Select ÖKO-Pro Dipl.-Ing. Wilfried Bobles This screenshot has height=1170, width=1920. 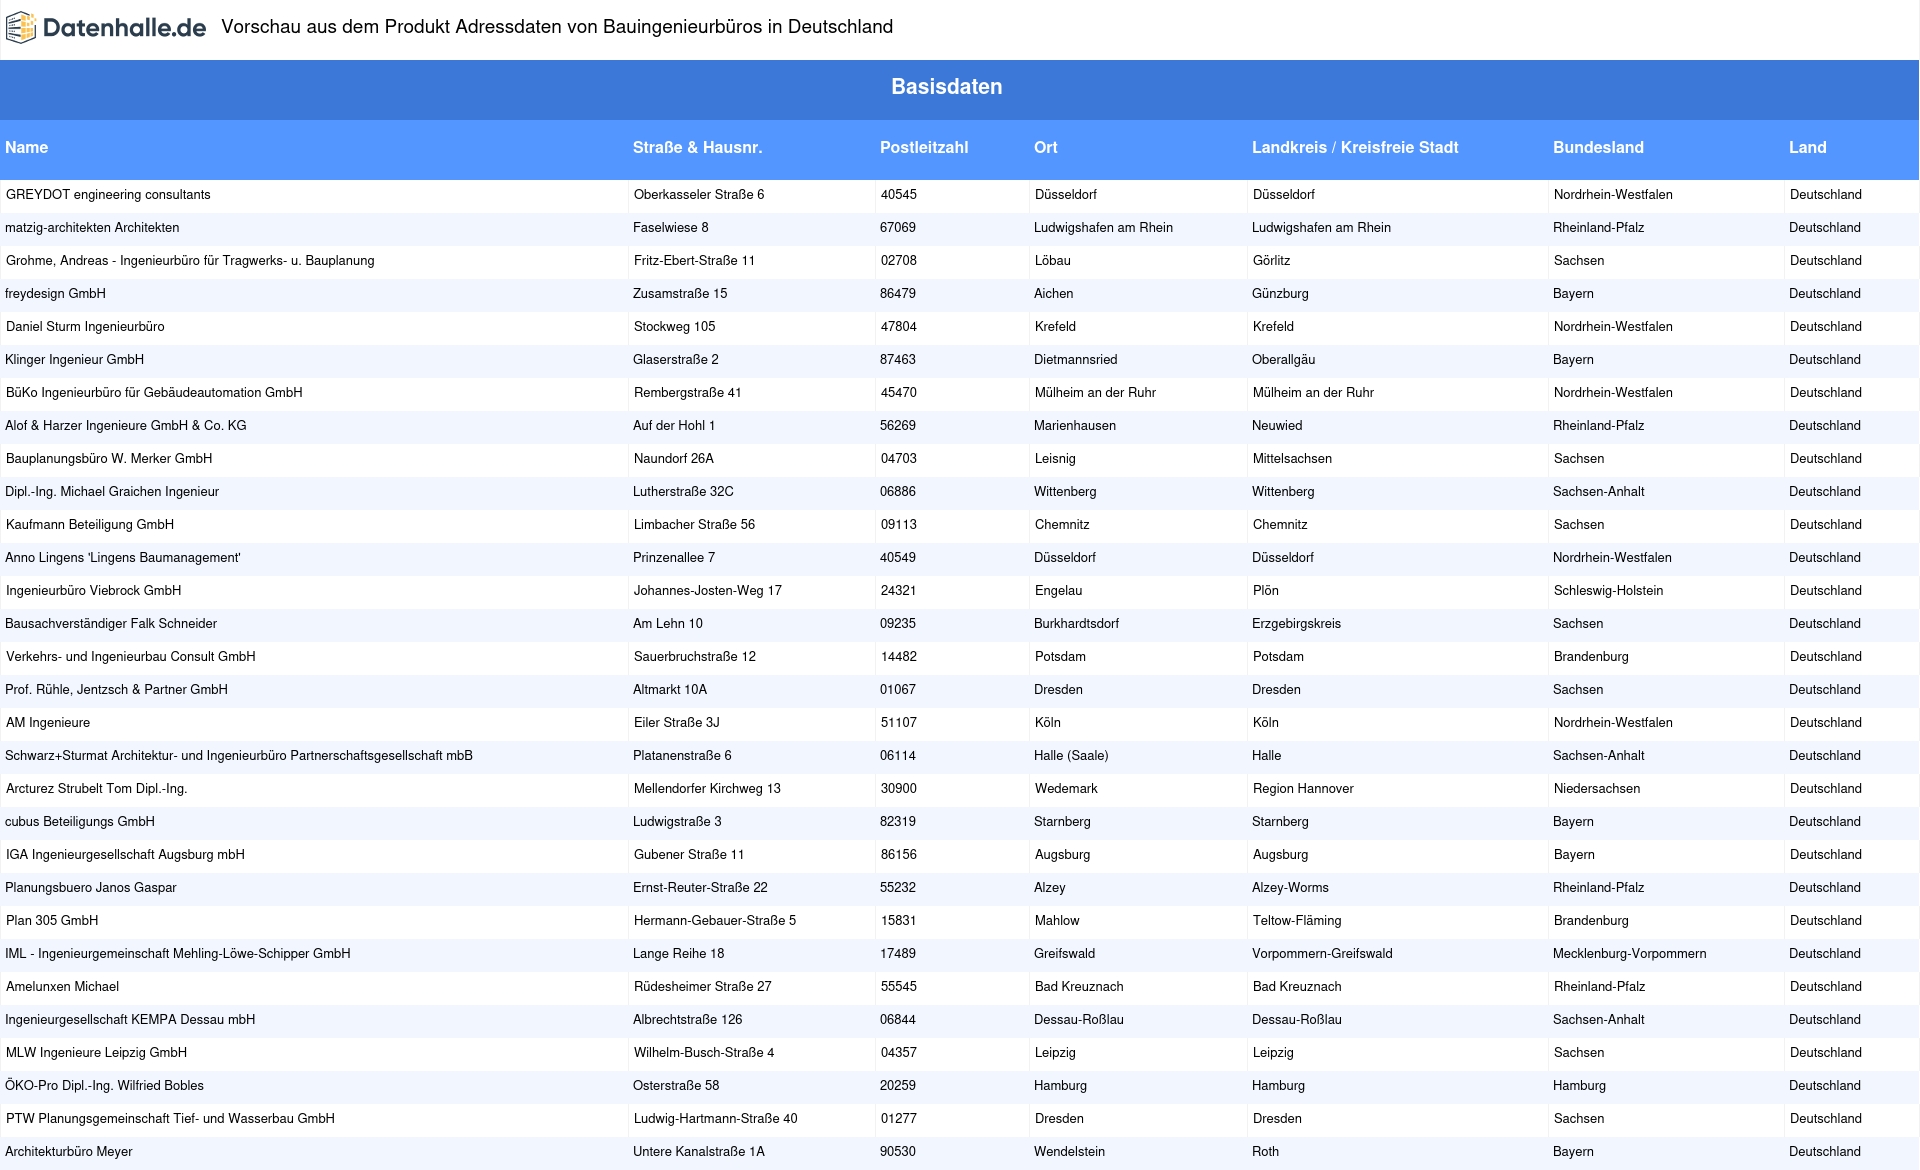[x=104, y=1086]
